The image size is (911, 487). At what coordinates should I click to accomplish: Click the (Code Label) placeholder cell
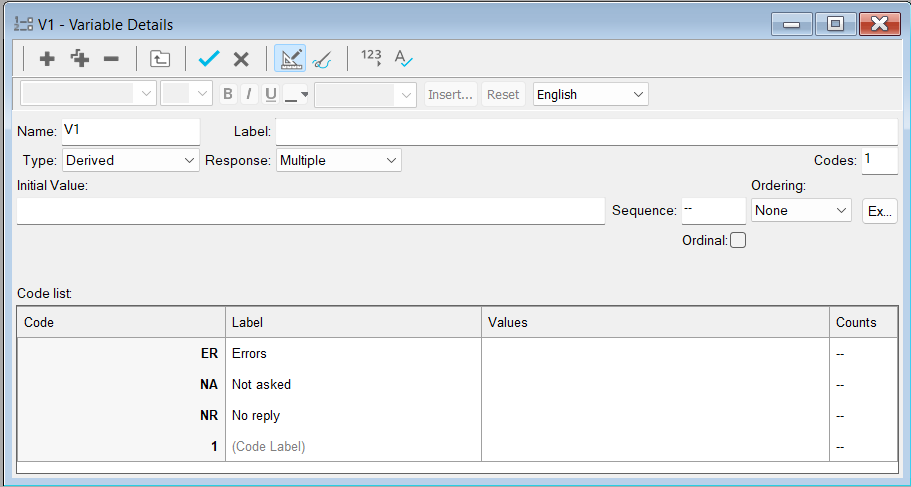point(353,446)
